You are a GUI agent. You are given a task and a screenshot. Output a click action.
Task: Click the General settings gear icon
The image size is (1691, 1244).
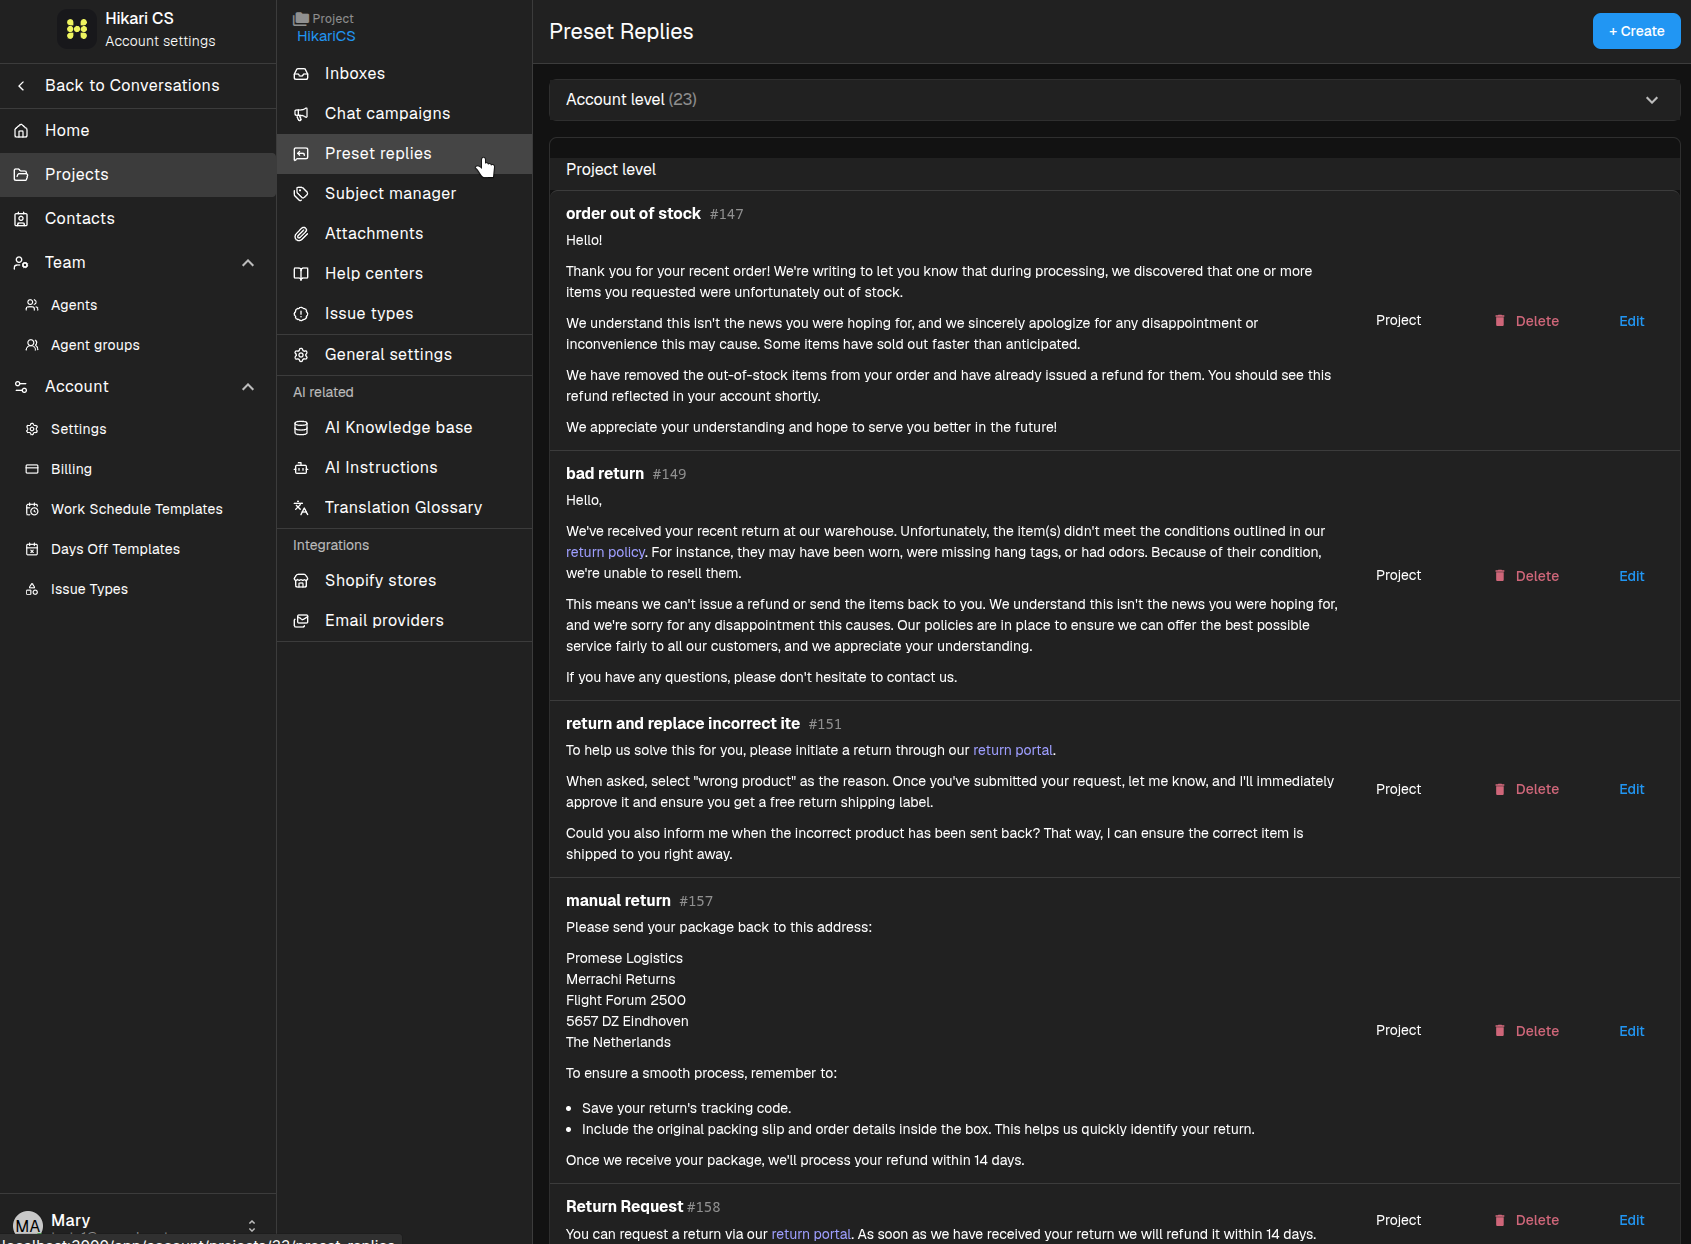coord(301,355)
